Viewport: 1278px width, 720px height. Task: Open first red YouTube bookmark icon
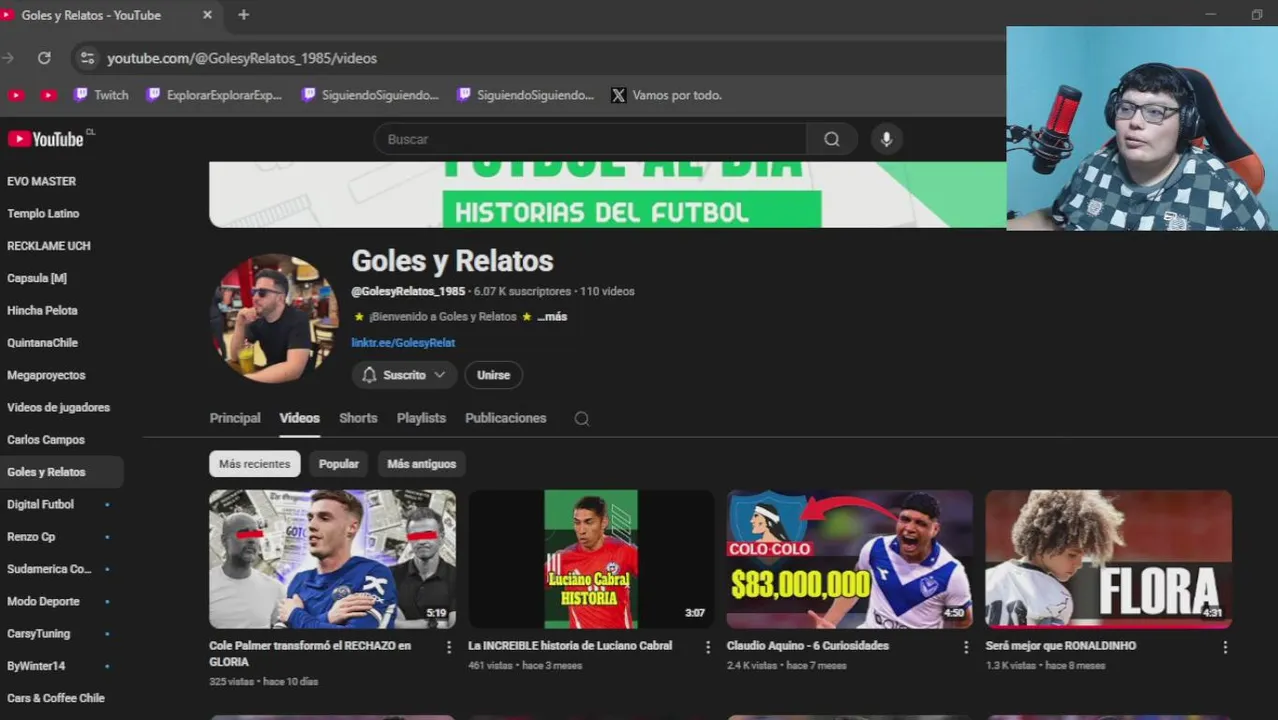tap(15, 95)
